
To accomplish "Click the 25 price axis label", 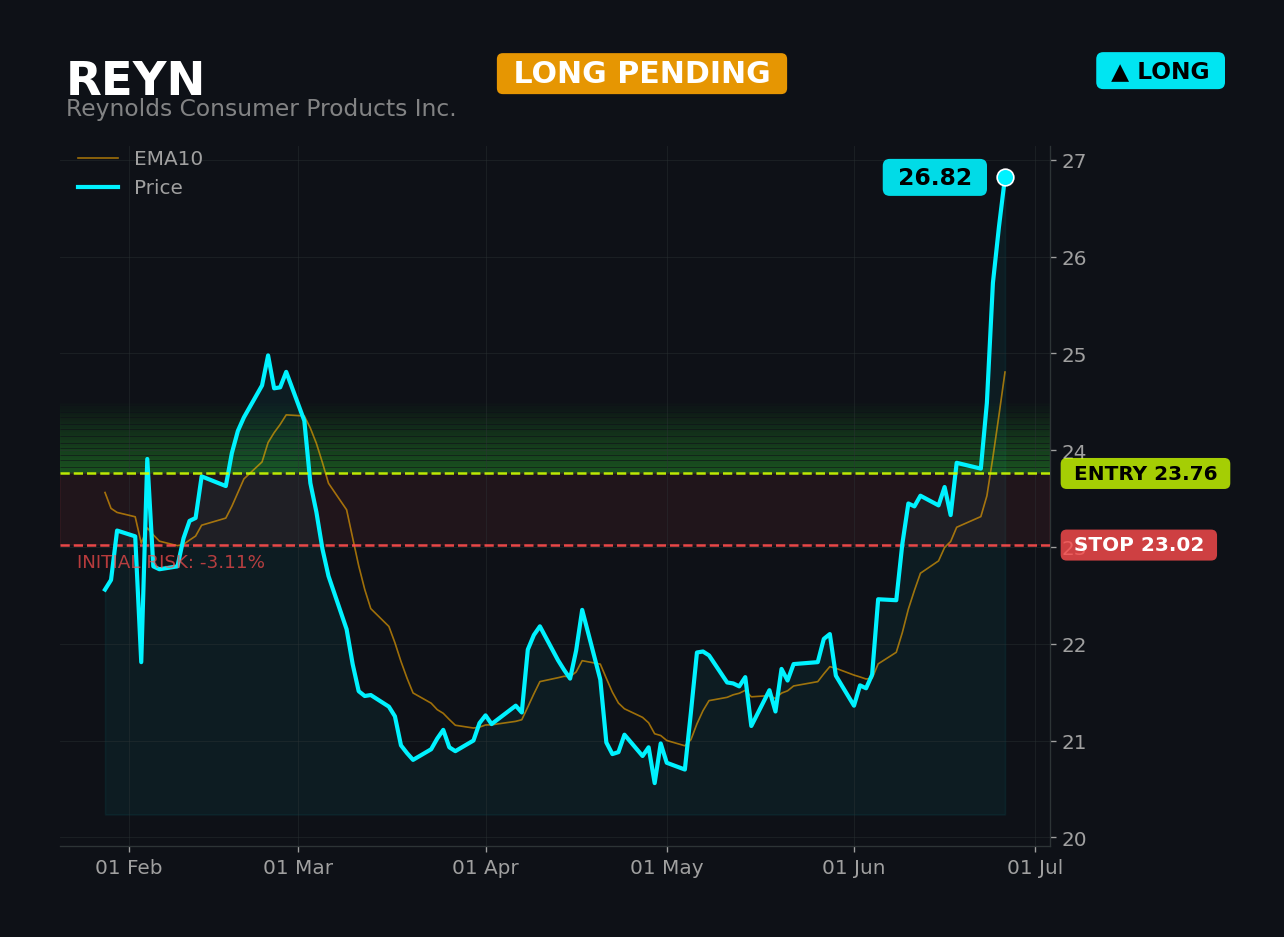I will point(1074,355).
